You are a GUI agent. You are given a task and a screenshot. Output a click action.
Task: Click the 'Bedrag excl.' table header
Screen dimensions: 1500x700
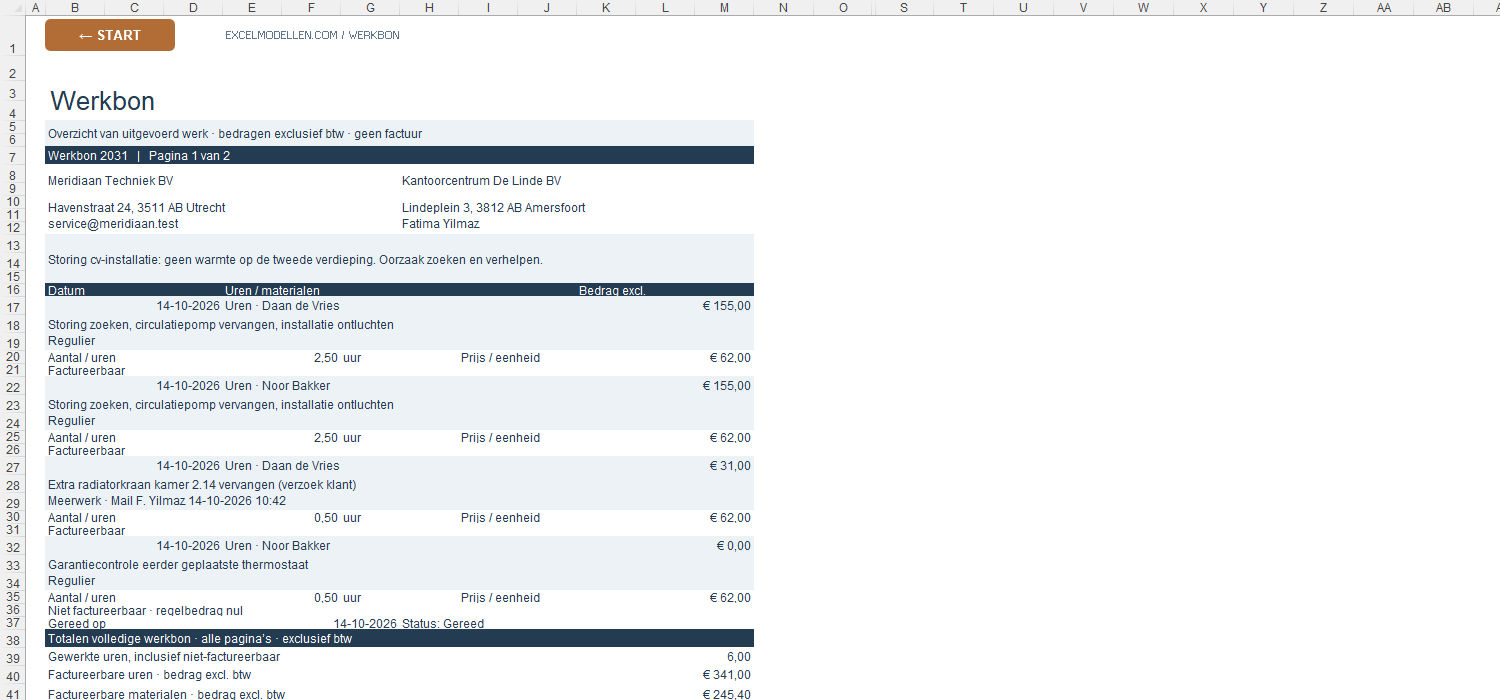coord(612,291)
